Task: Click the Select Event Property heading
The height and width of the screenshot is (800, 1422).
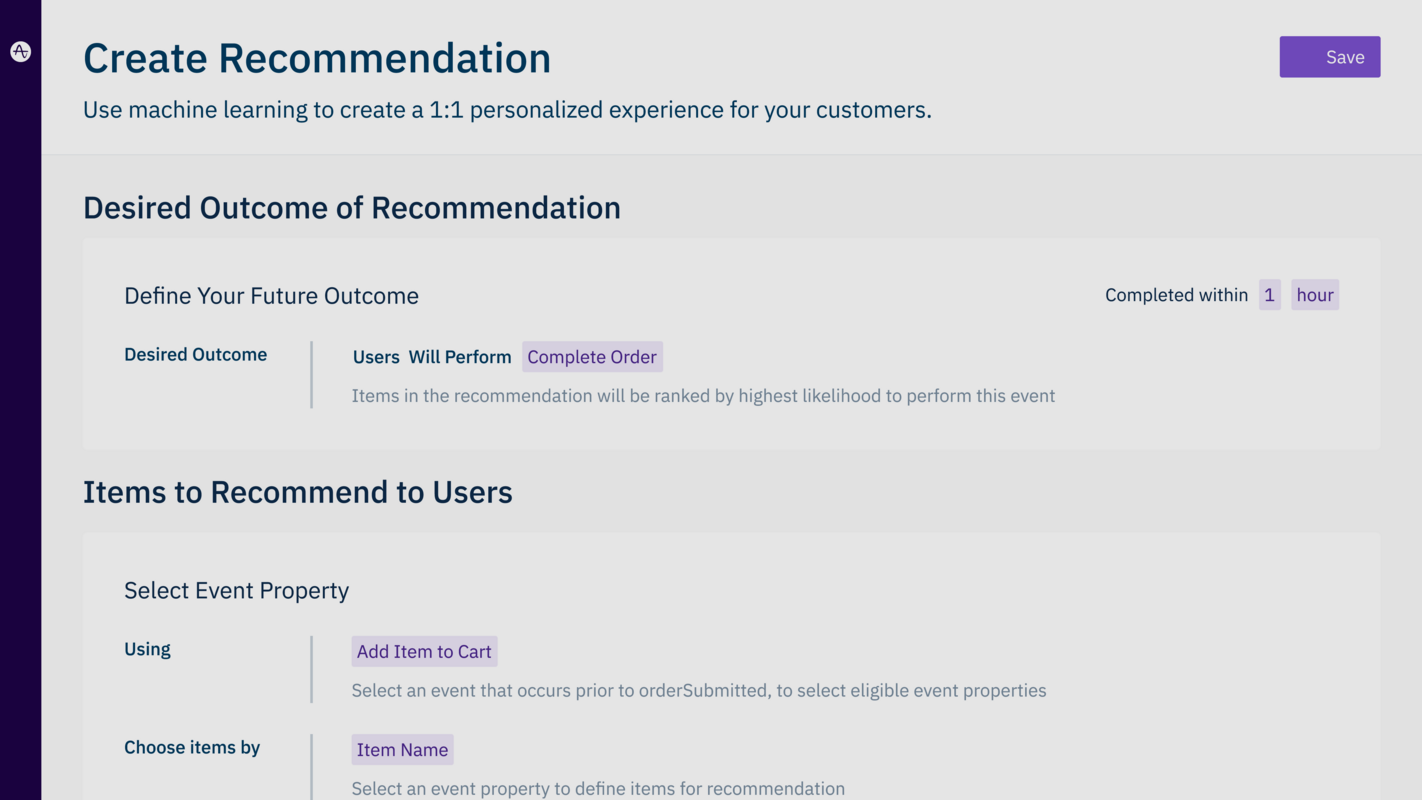Action: pyautogui.click(x=236, y=590)
